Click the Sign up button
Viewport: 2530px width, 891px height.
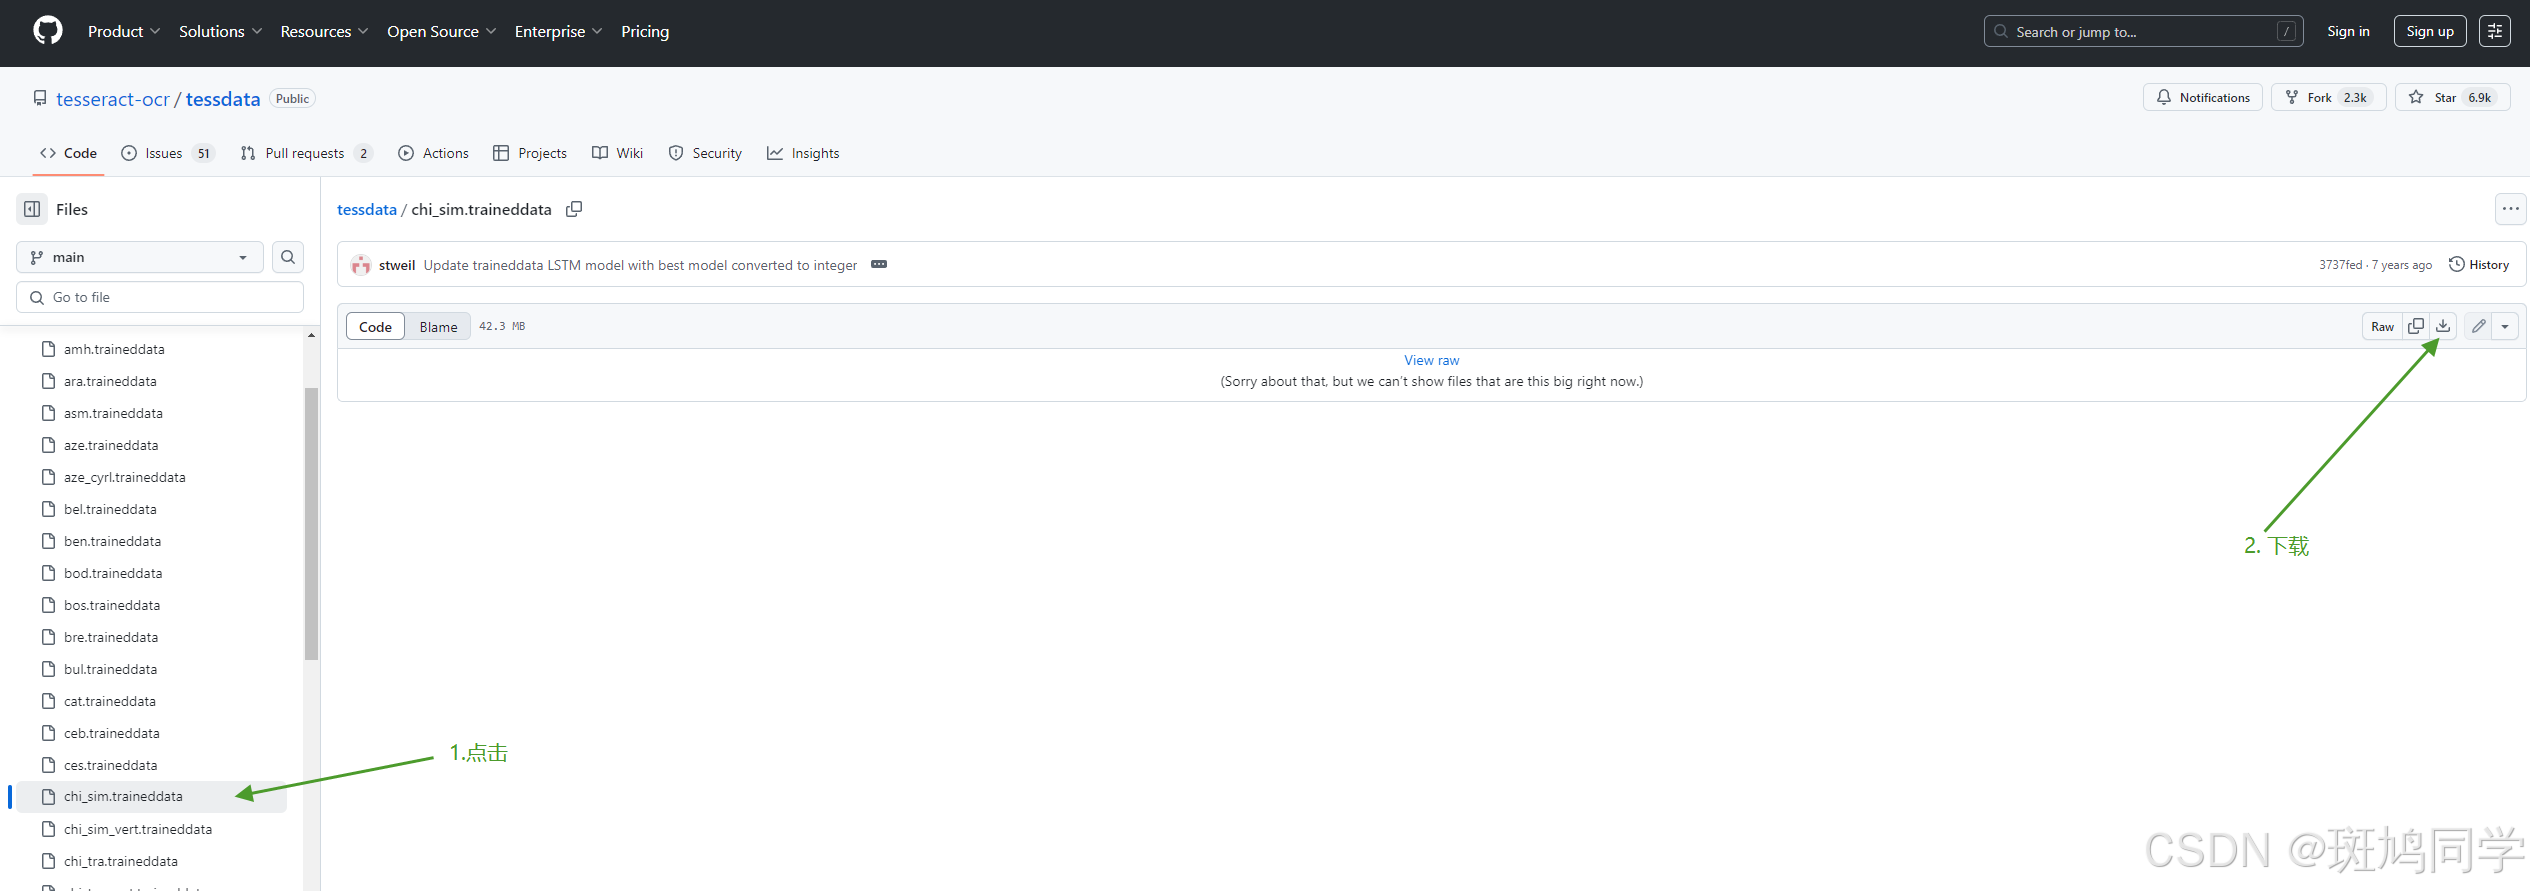(2430, 31)
